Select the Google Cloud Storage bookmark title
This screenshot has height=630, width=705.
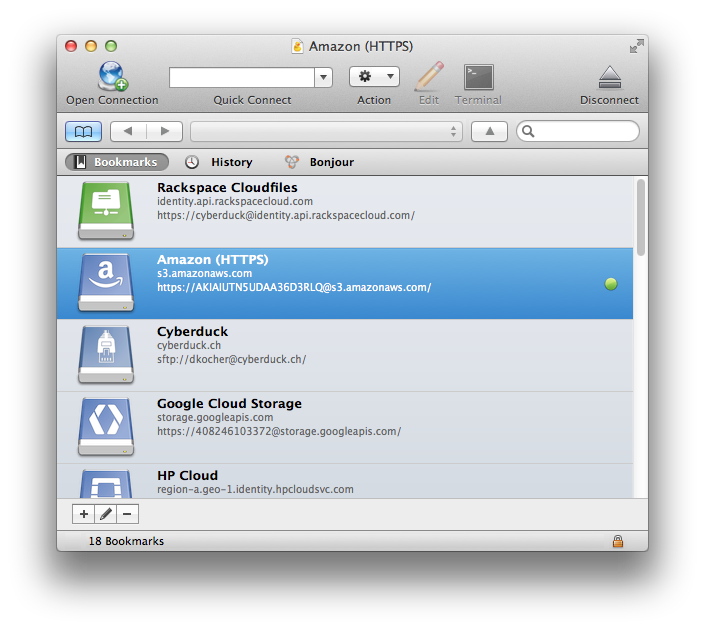click(229, 404)
